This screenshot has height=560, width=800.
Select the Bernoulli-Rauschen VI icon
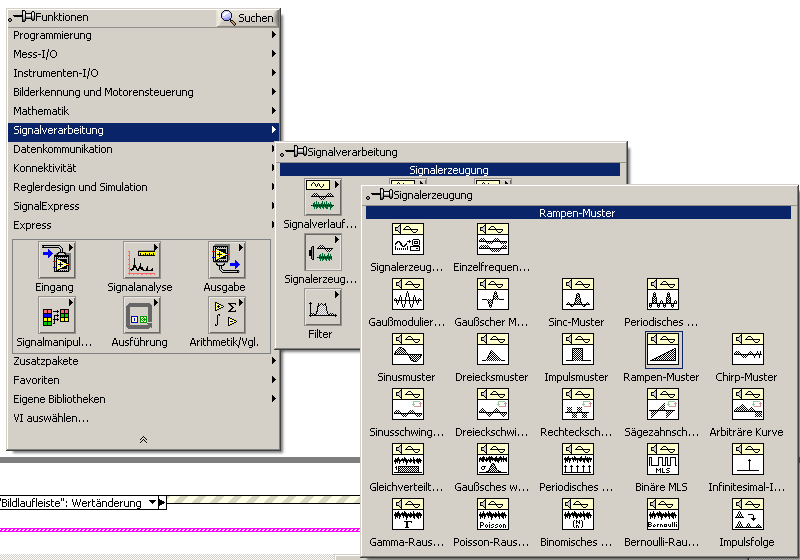coord(663,515)
